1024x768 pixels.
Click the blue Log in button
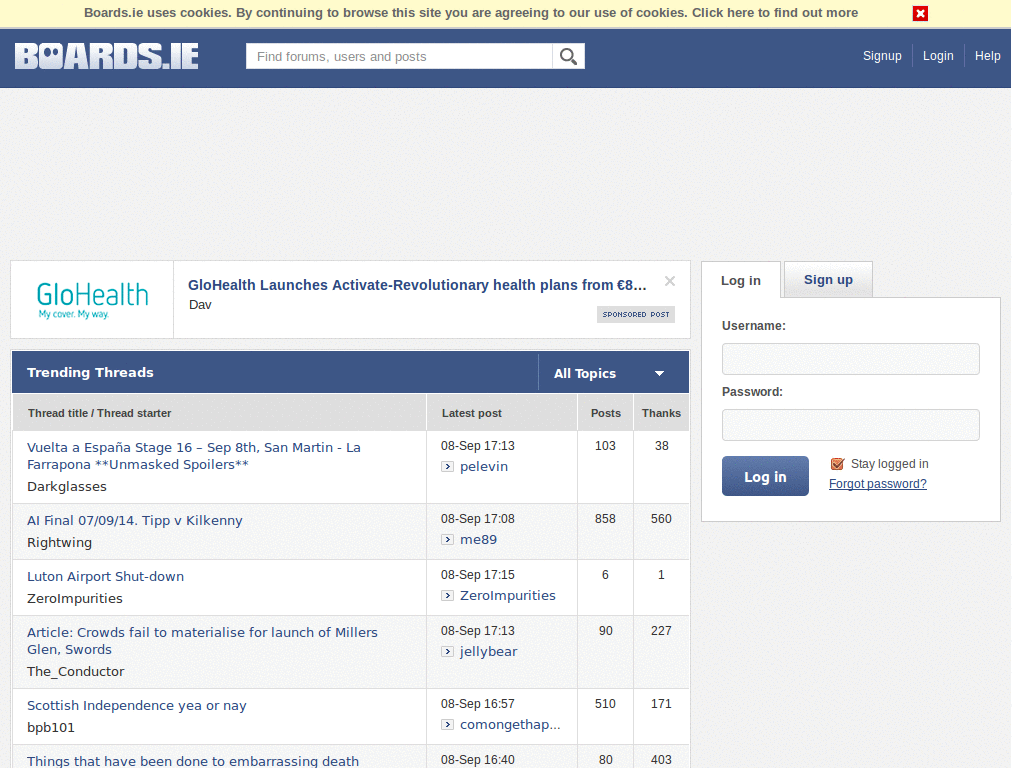point(765,476)
